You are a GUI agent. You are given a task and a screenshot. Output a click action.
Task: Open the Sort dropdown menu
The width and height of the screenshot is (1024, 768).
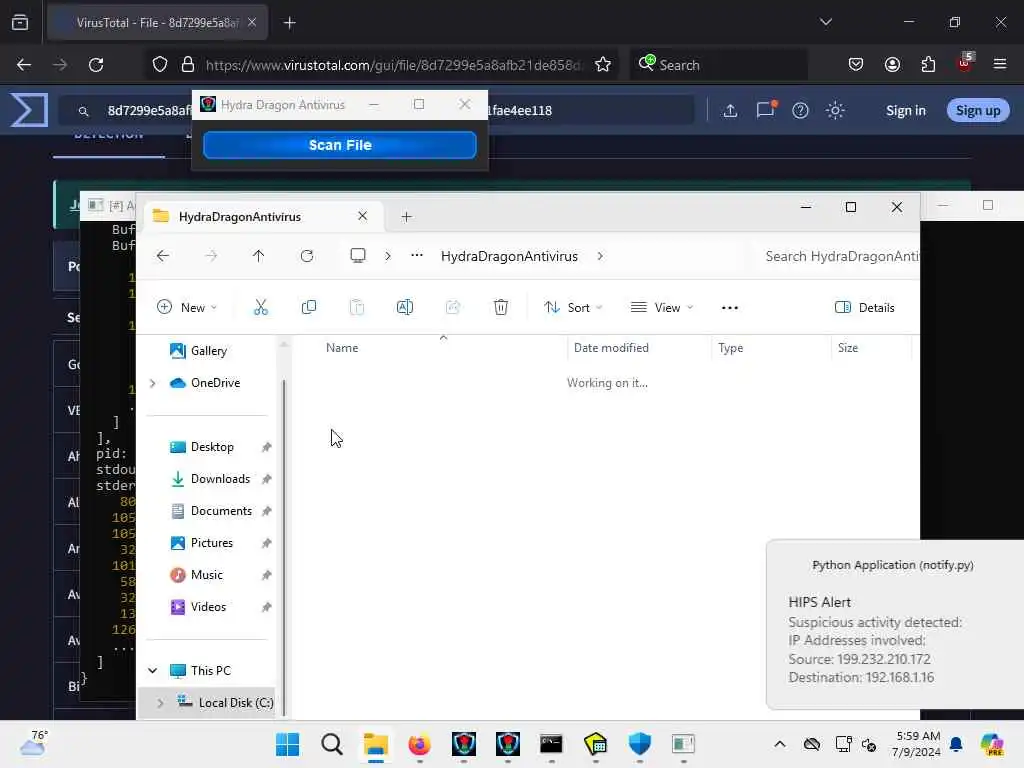[573, 307]
